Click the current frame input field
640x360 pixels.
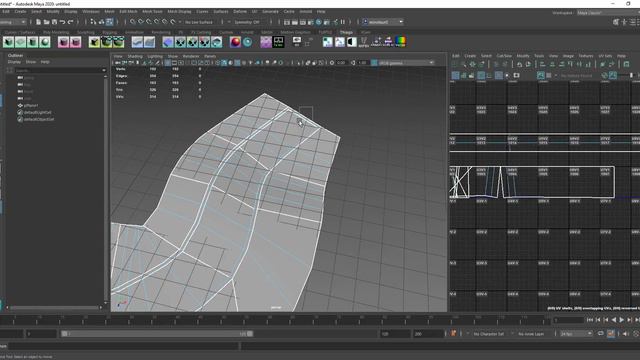[x=569, y=320]
